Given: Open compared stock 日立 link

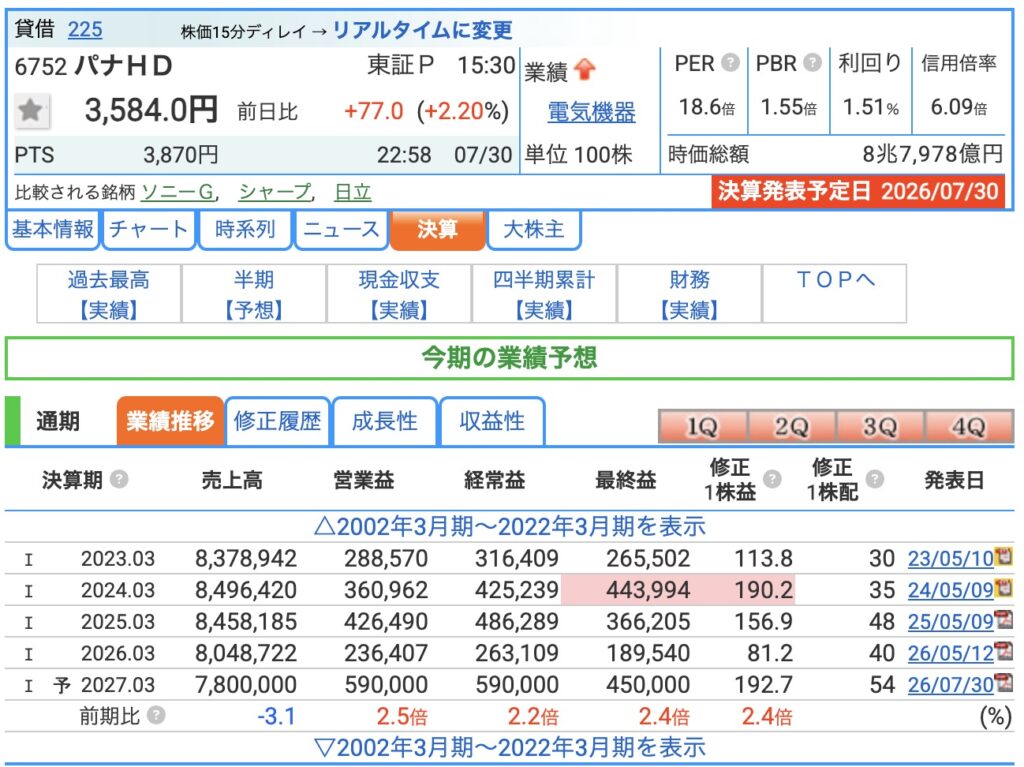Looking at the screenshot, I should point(353,192).
